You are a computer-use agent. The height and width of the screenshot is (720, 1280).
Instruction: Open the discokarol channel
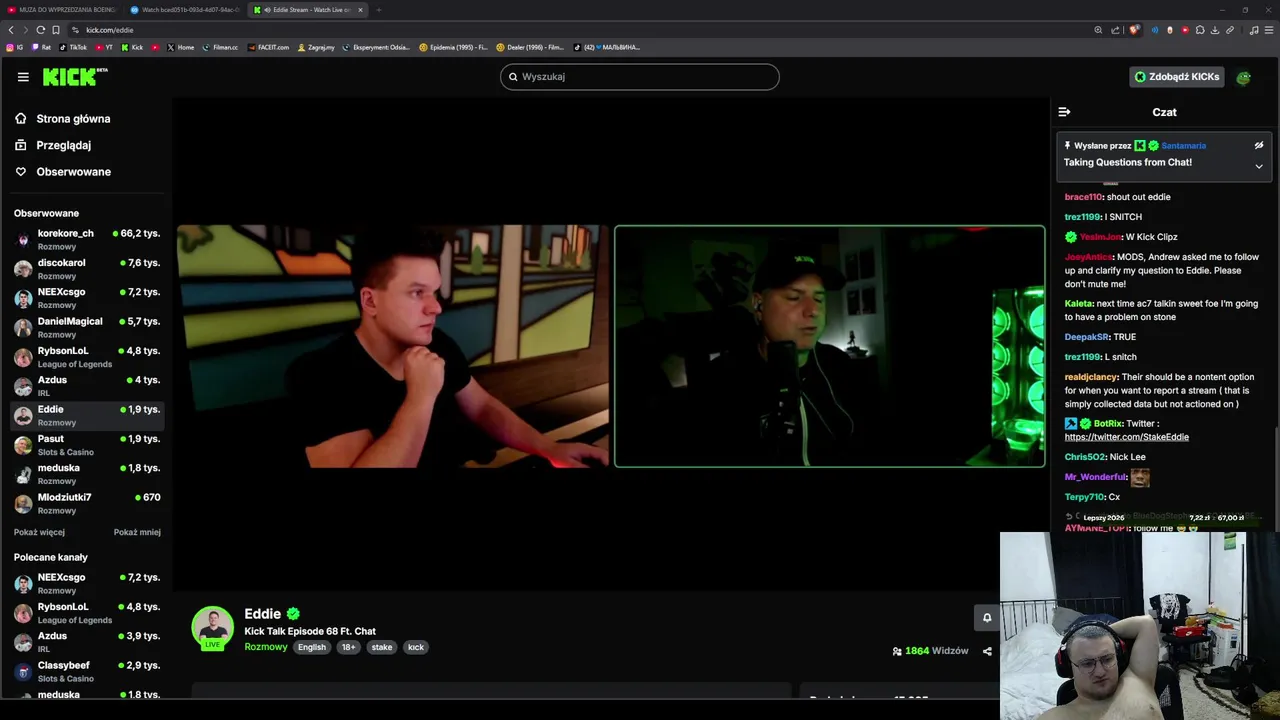point(88,268)
